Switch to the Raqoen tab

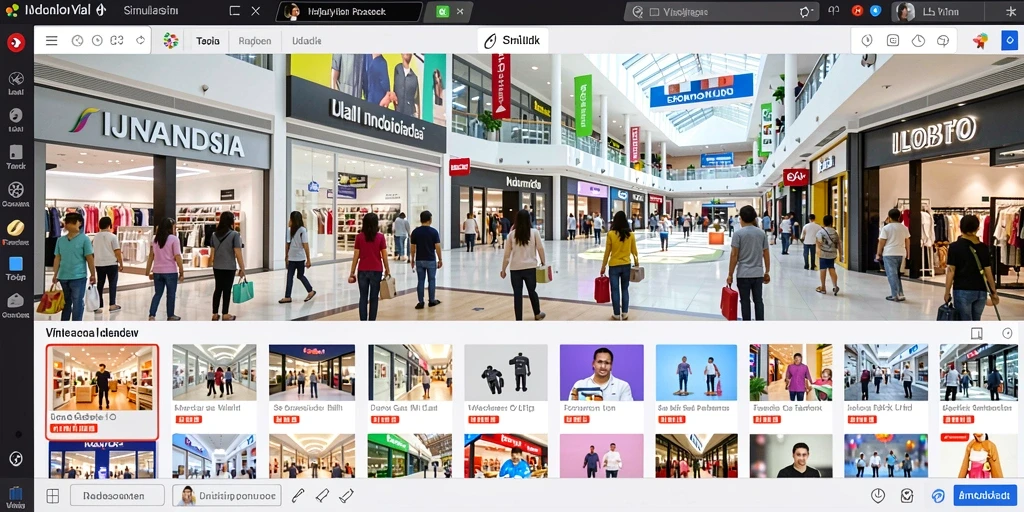coord(255,40)
